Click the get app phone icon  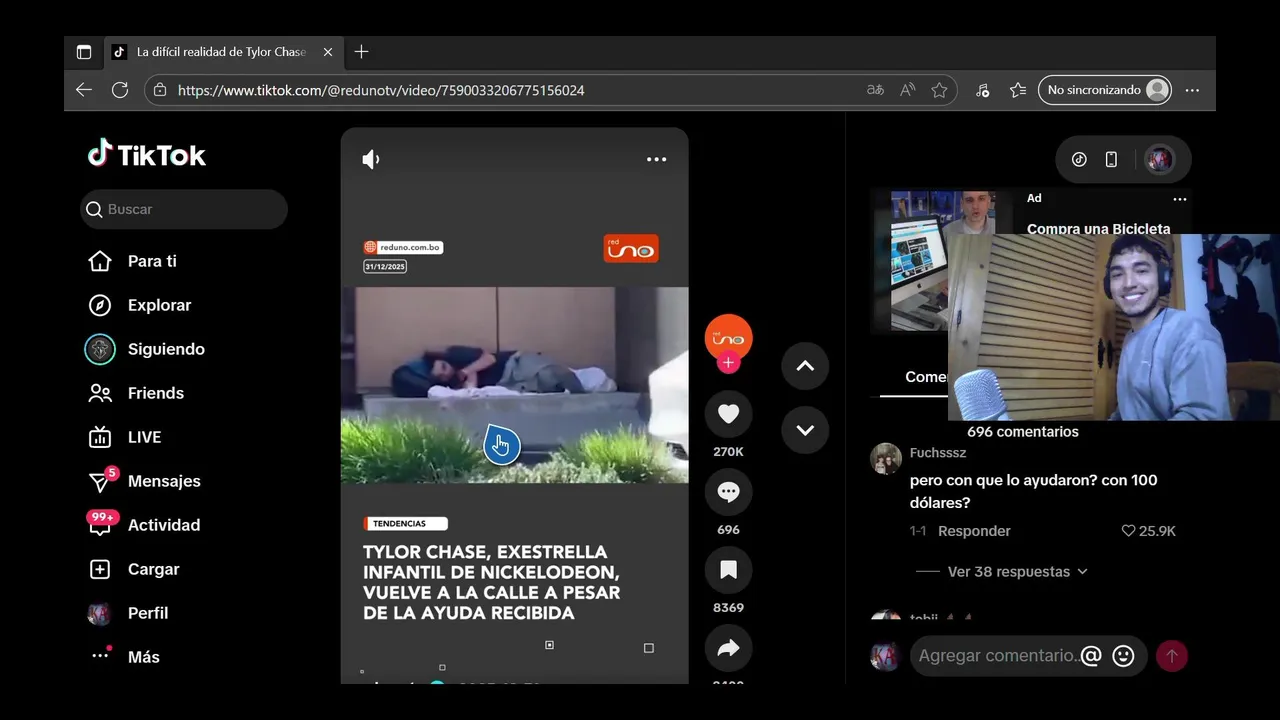point(1111,159)
